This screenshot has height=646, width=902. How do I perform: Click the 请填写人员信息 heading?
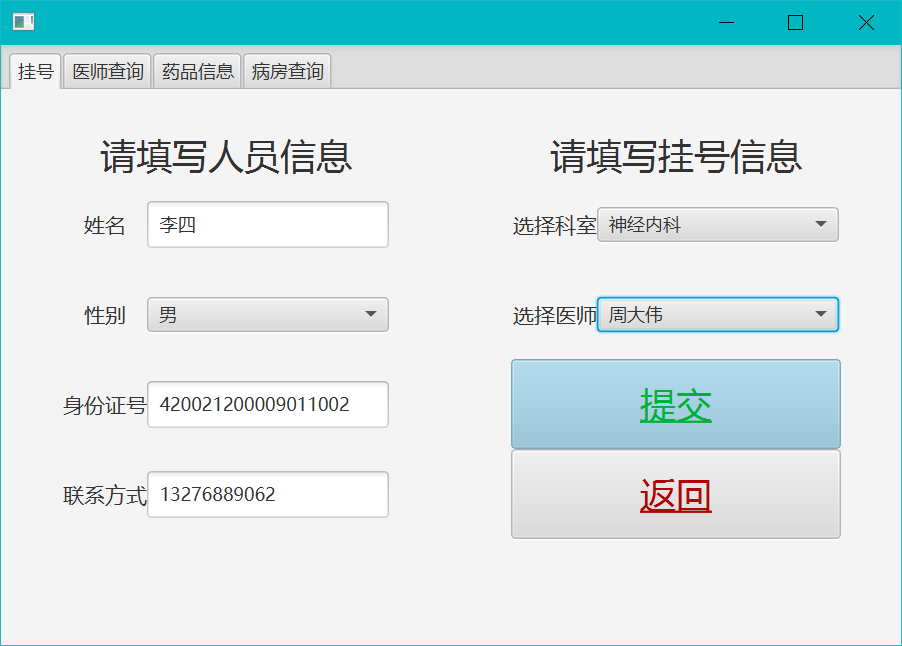pos(226,156)
